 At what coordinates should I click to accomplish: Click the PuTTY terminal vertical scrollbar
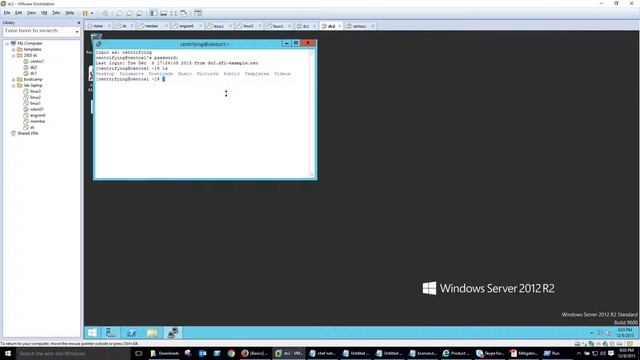(312, 114)
